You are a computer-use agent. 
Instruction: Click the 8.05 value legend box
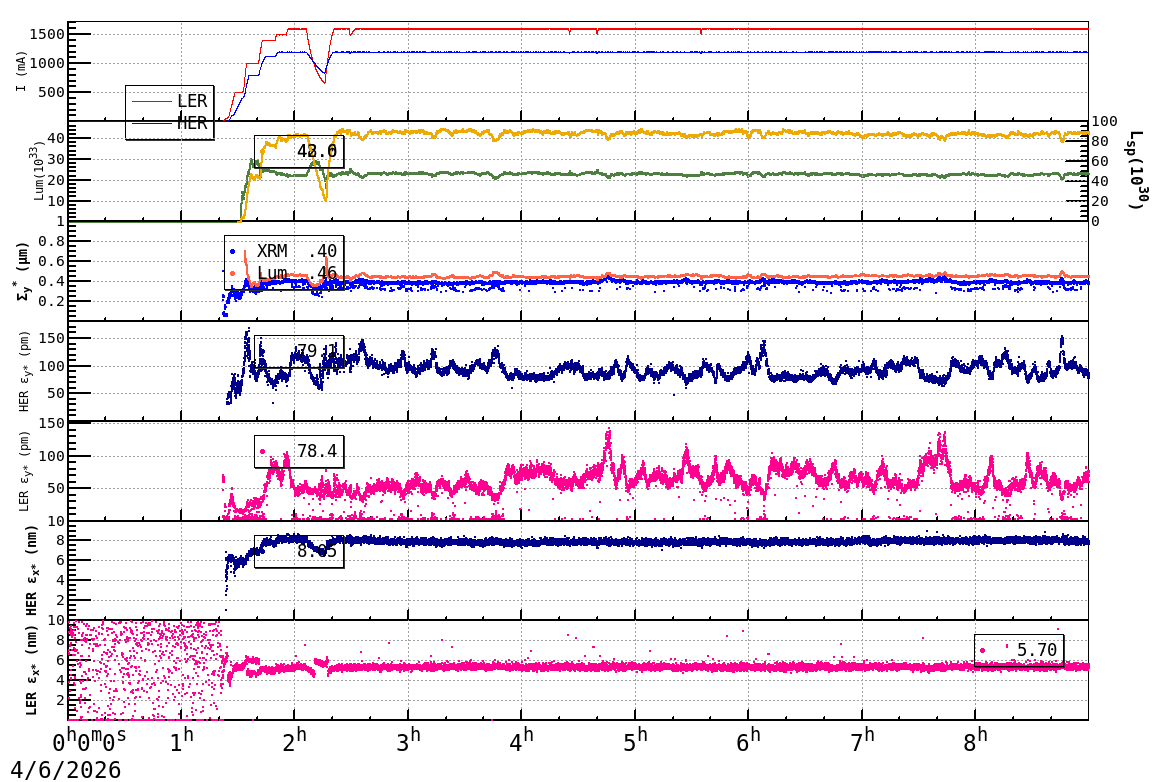coord(299,552)
